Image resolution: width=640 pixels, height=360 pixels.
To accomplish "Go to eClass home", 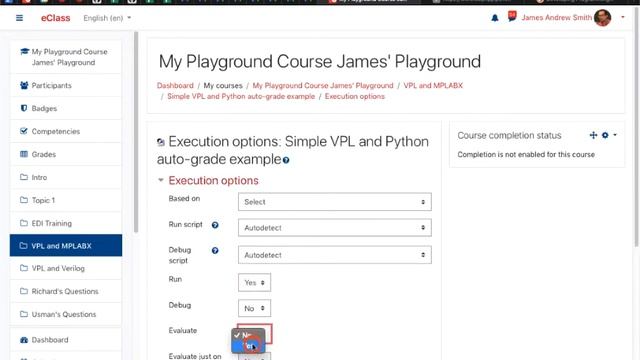I will 56,18.
